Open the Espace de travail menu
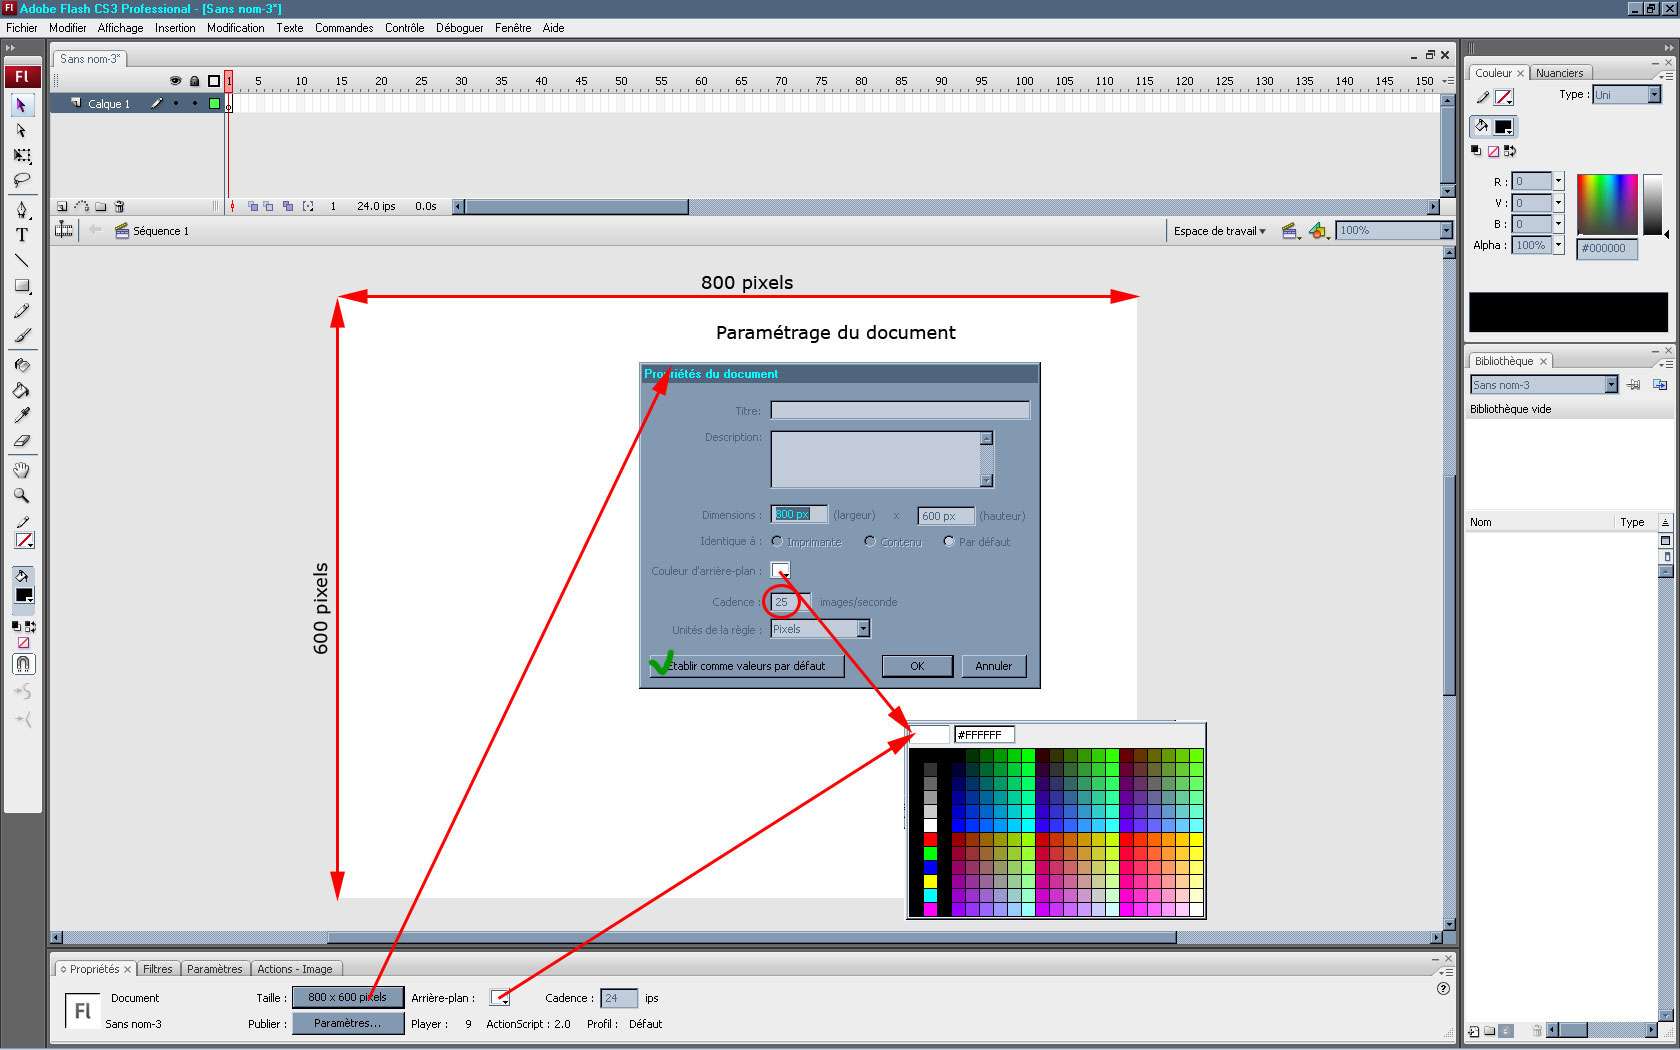Viewport: 1680px width, 1050px height. 1219,231
